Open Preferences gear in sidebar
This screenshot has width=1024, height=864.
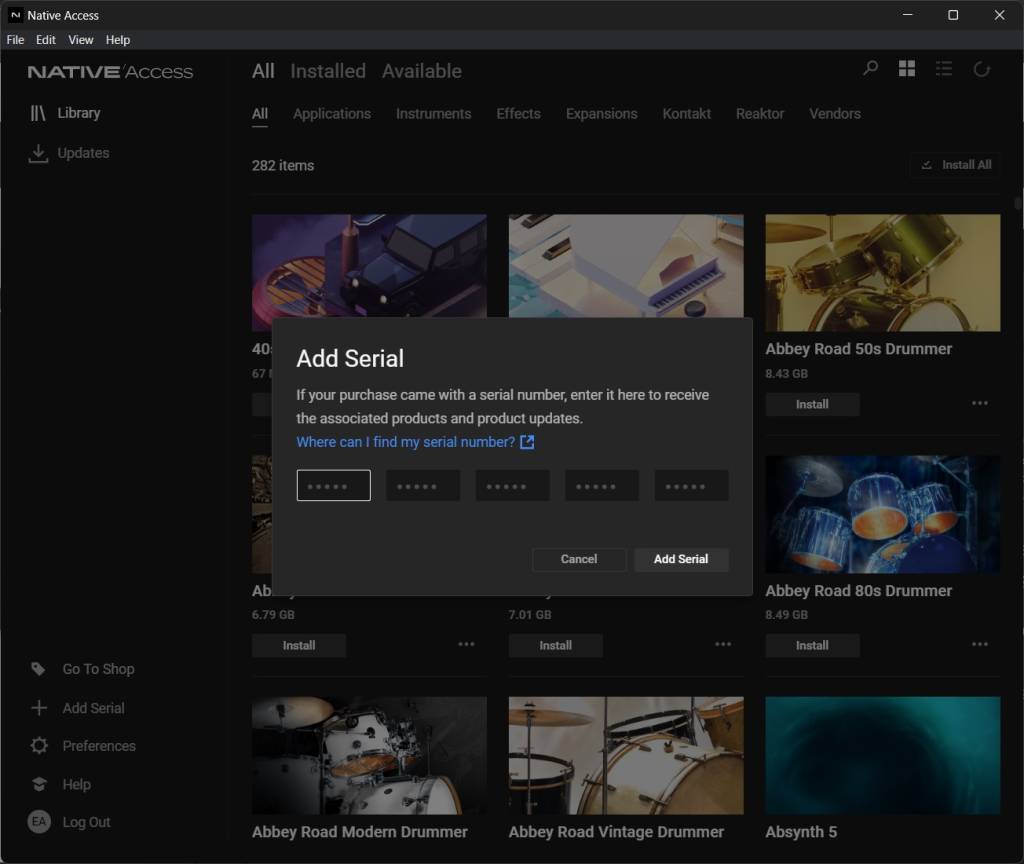click(x=39, y=746)
